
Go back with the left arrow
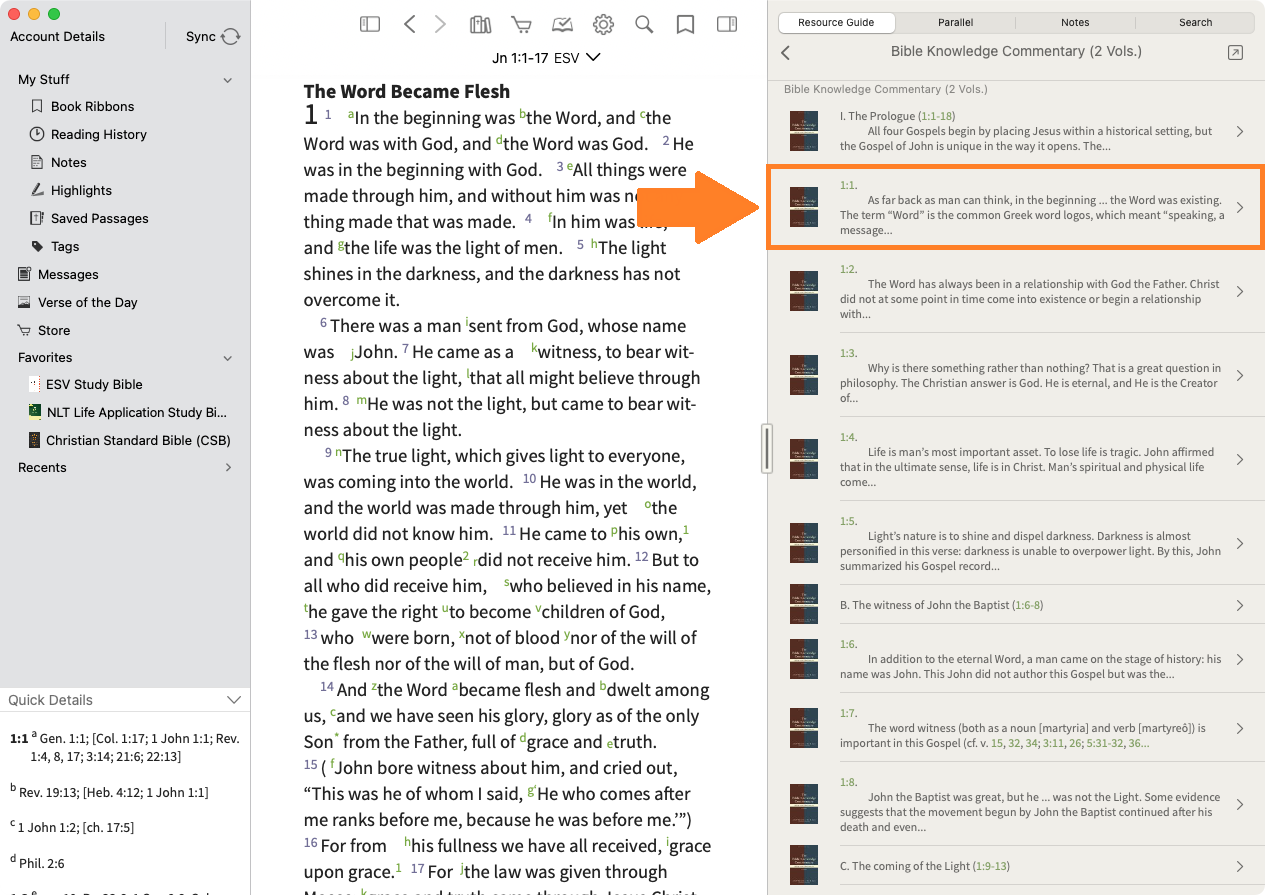click(x=409, y=24)
